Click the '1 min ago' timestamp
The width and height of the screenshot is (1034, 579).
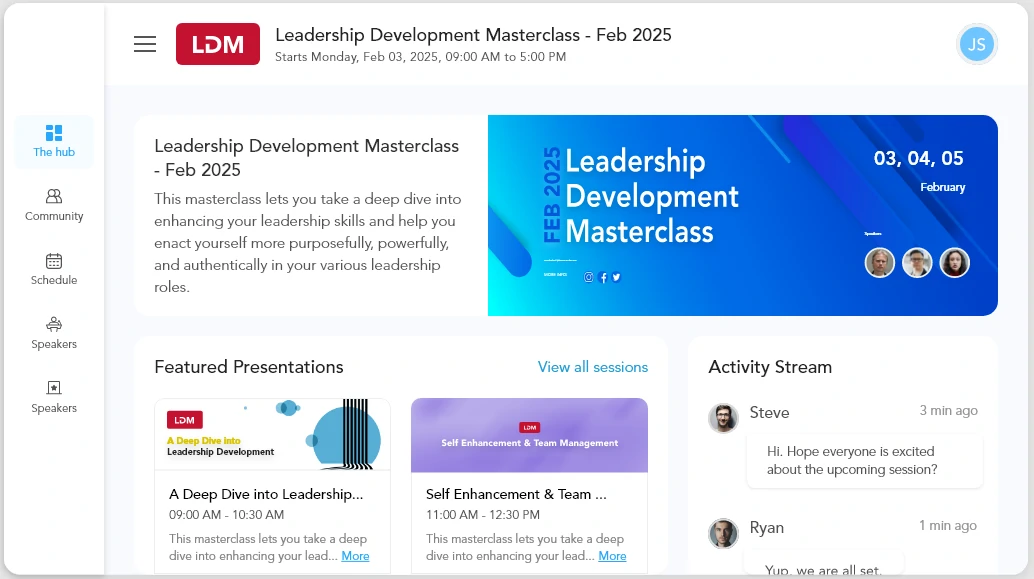(x=948, y=526)
